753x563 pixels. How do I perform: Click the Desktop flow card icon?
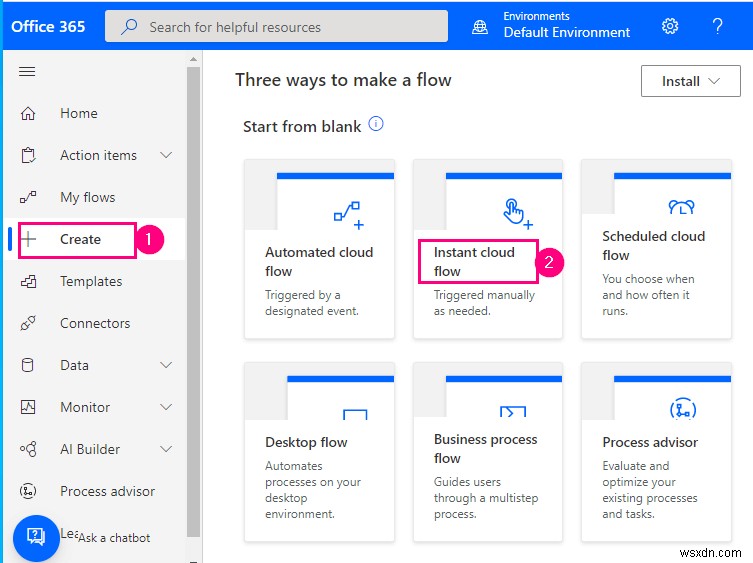[x=355, y=414]
